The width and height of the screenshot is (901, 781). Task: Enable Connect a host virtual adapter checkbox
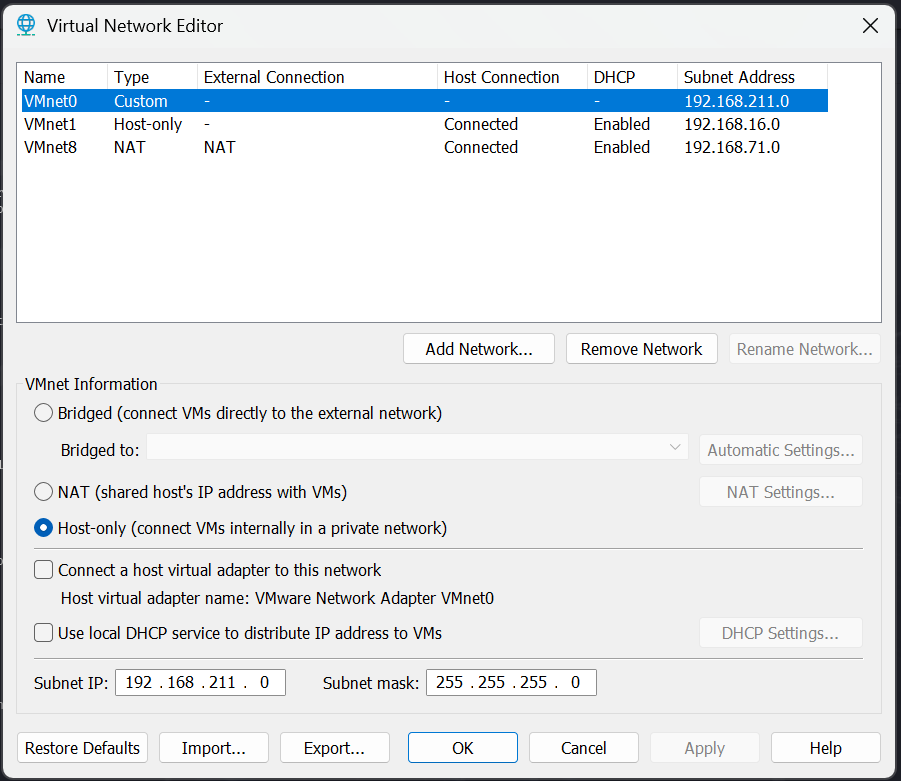coord(43,570)
